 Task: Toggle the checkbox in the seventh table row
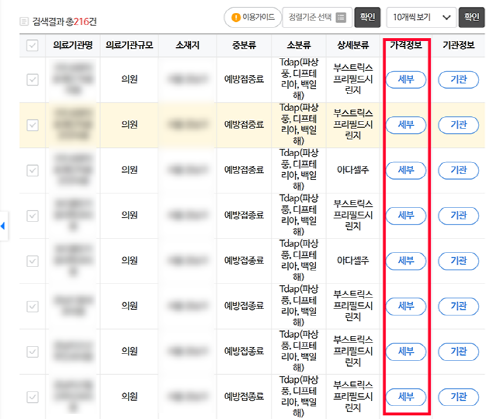click(32, 352)
